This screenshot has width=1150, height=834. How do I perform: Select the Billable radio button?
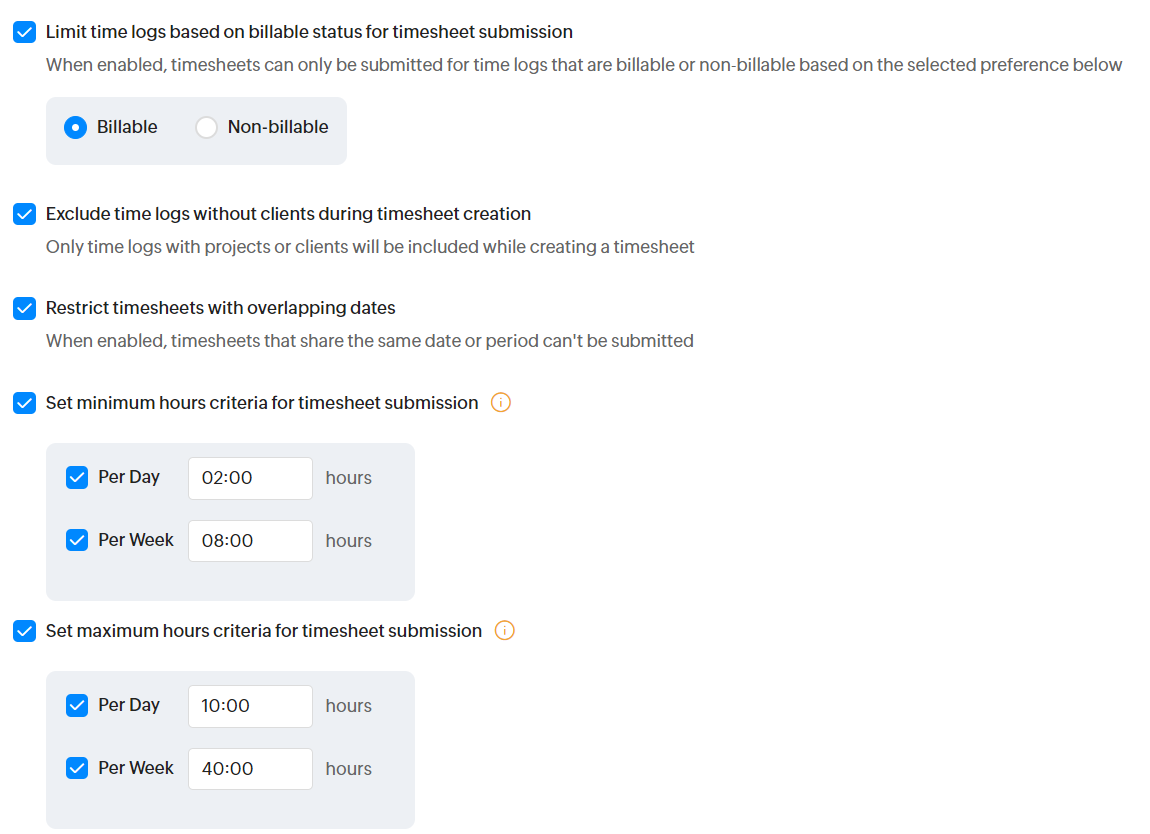(75, 127)
